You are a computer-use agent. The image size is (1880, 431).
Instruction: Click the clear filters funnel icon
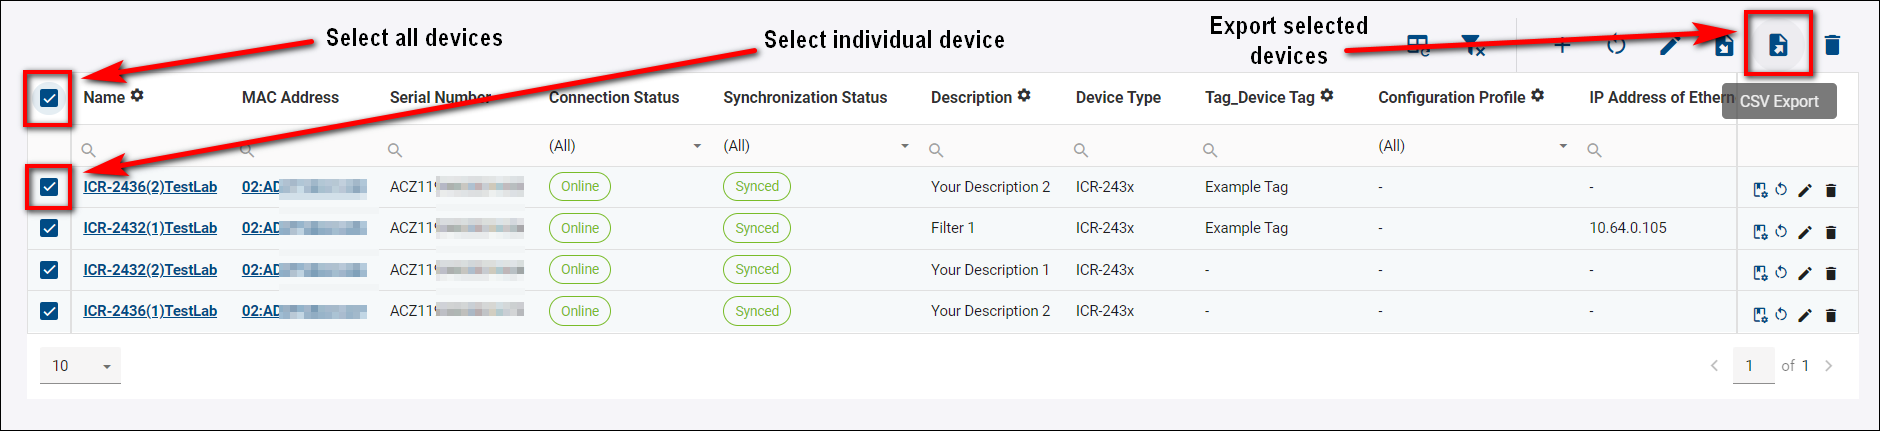click(x=1472, y=45)
